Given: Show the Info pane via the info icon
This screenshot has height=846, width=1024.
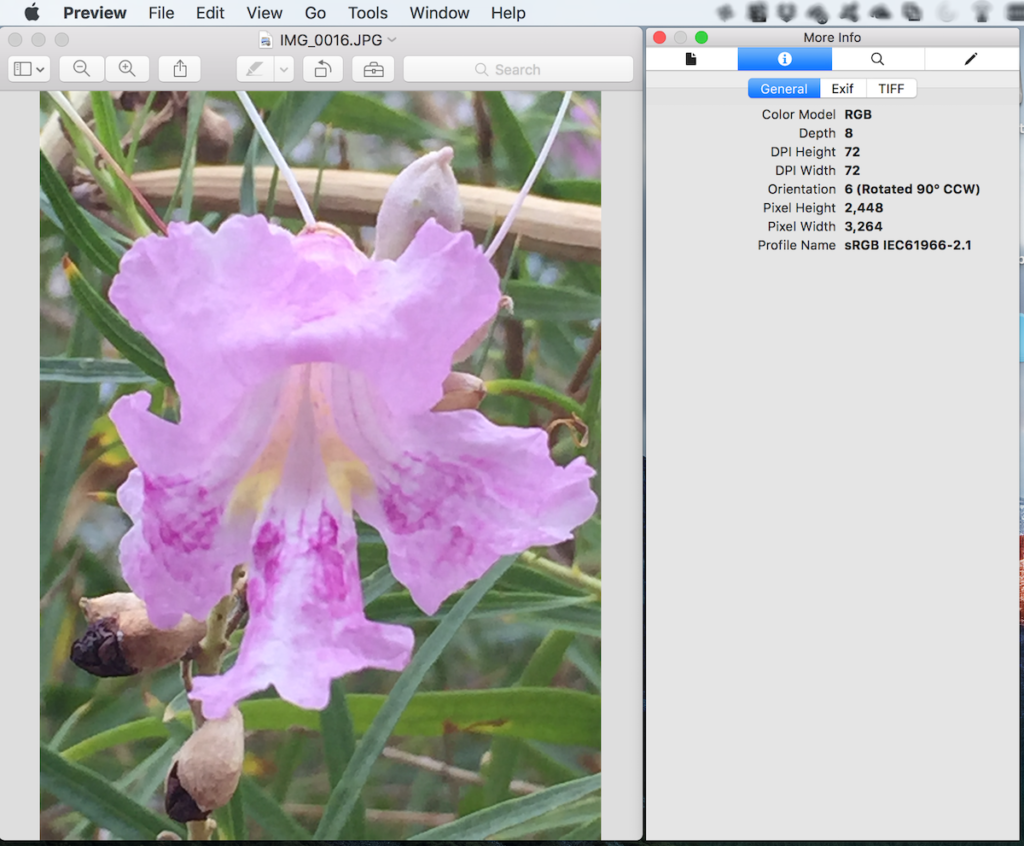Looking at the screenshot, I should coord(784,59).
